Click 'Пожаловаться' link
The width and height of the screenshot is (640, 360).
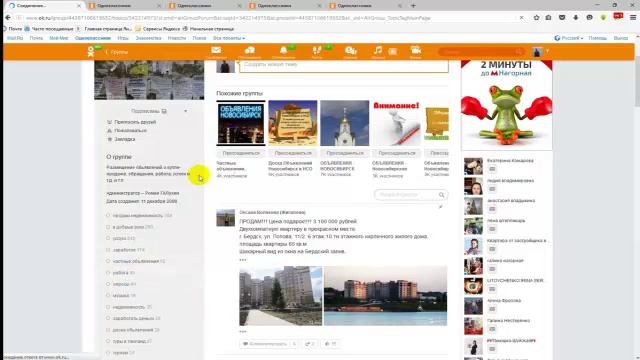[130, 131]
